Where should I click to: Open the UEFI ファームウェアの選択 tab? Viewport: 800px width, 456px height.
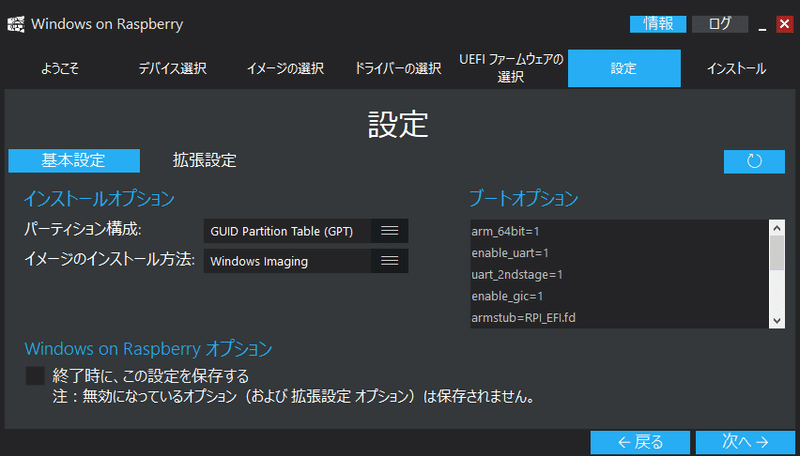click(511, 68)
